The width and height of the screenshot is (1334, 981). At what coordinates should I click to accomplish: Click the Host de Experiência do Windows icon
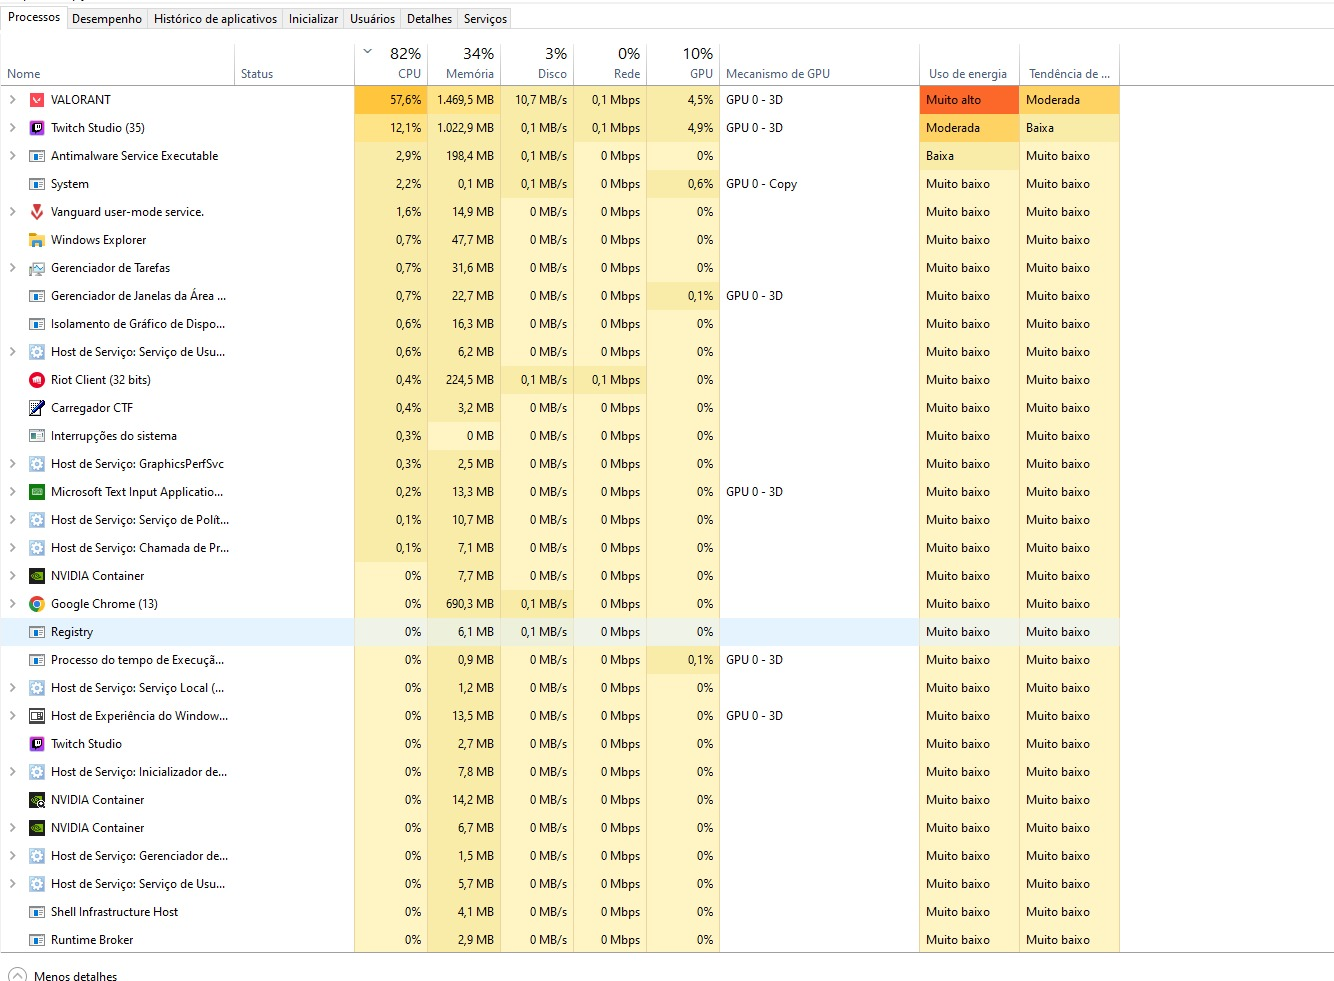37,716
